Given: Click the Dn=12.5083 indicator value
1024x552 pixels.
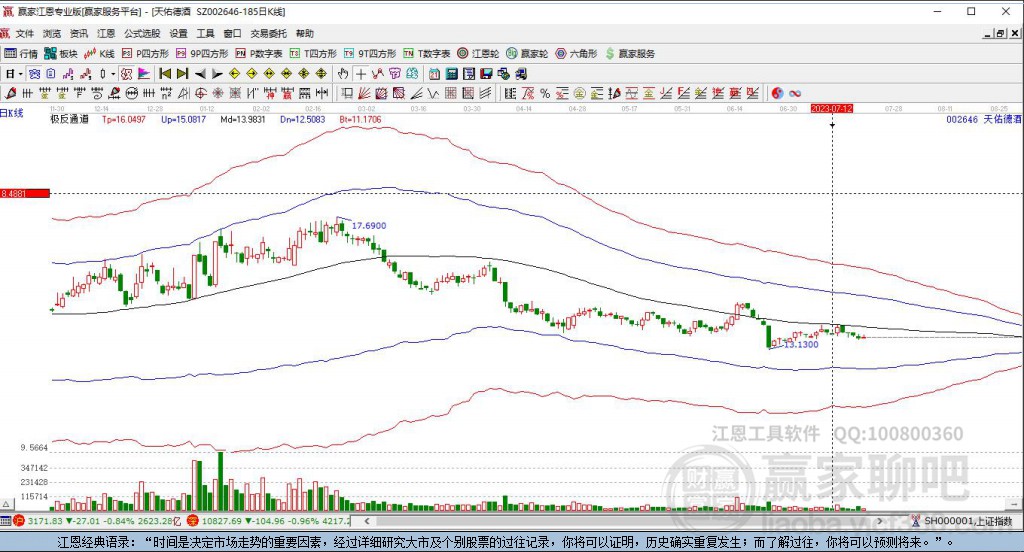Looking at the screenshot, I should [302, 120].
